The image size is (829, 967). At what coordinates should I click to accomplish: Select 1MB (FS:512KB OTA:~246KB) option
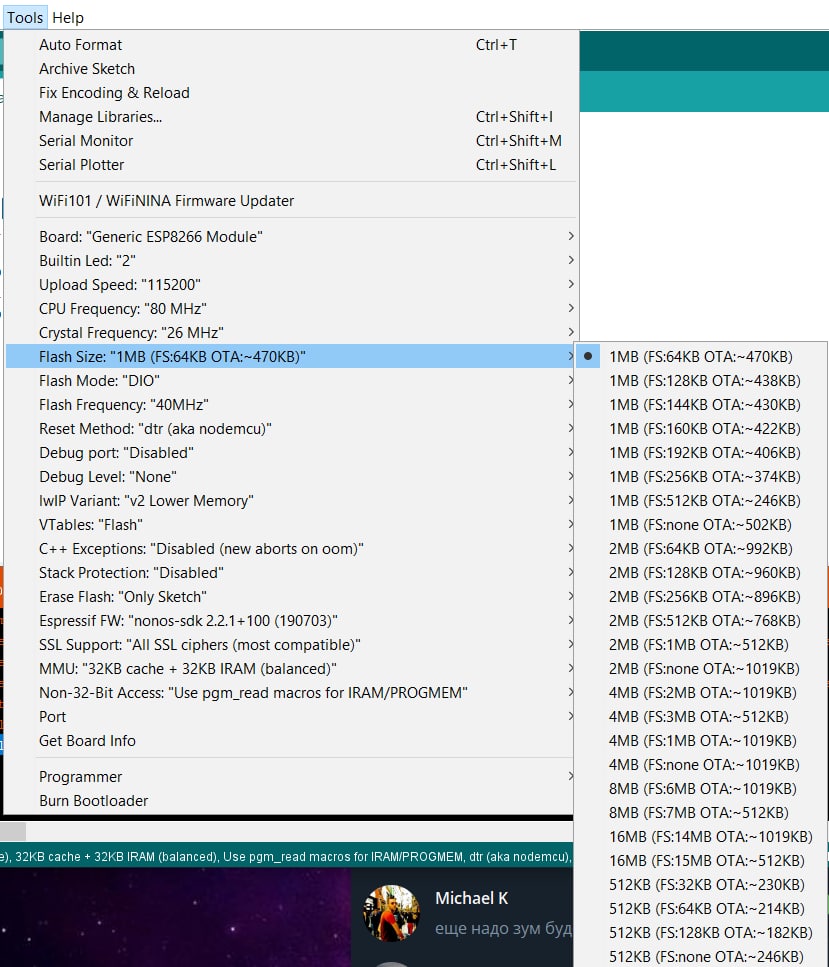[701, 501]
